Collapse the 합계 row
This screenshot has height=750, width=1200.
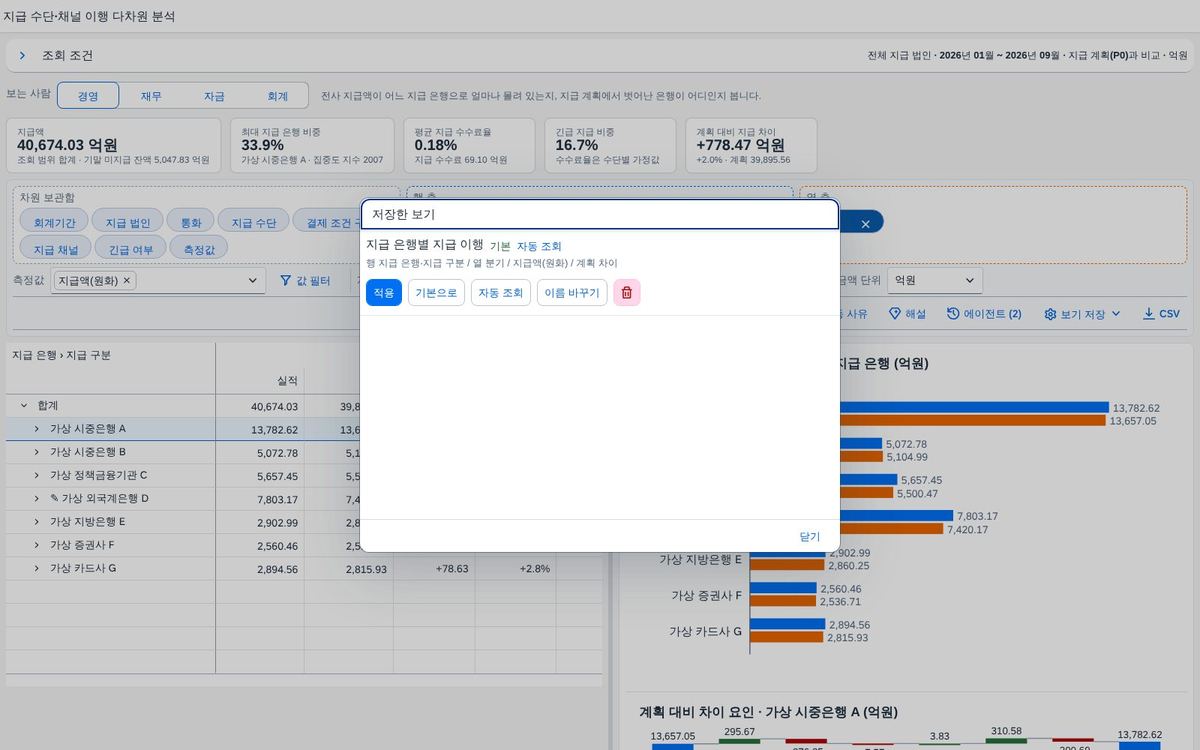(x=24, y=406)
